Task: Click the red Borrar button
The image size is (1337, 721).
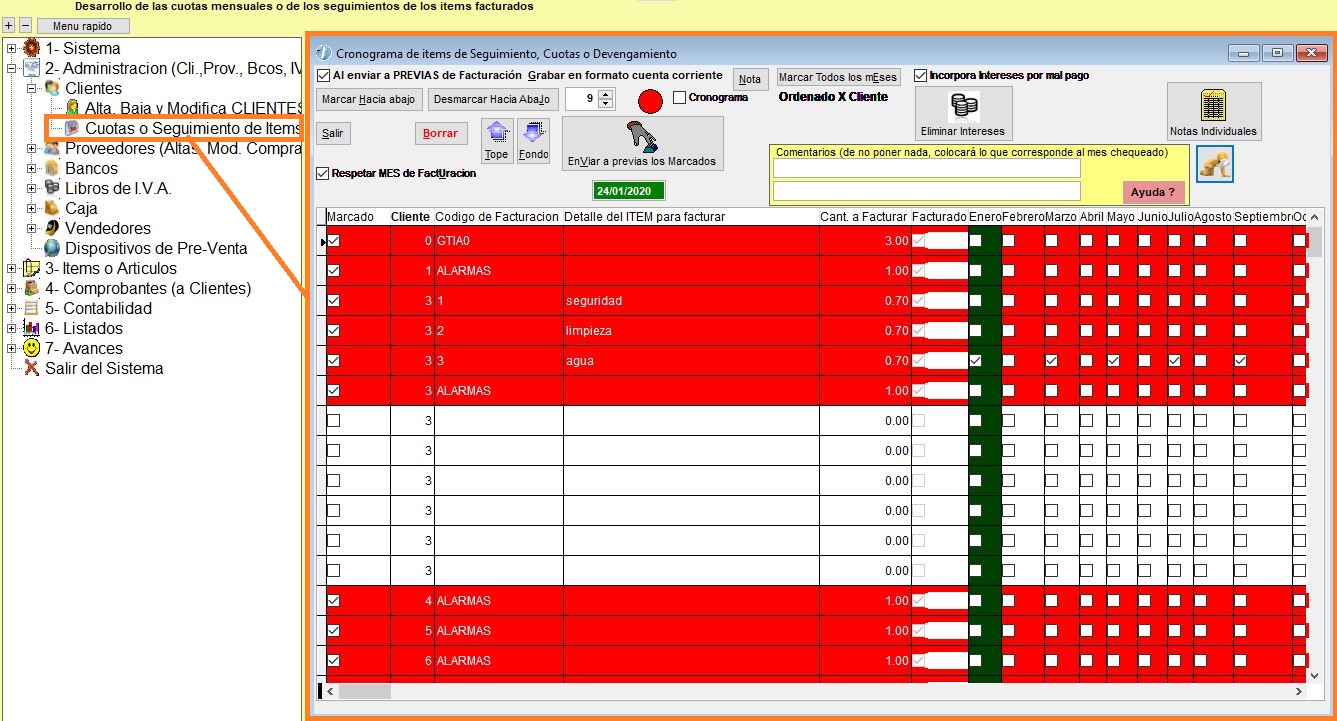Action: click(x=441, y=133)
